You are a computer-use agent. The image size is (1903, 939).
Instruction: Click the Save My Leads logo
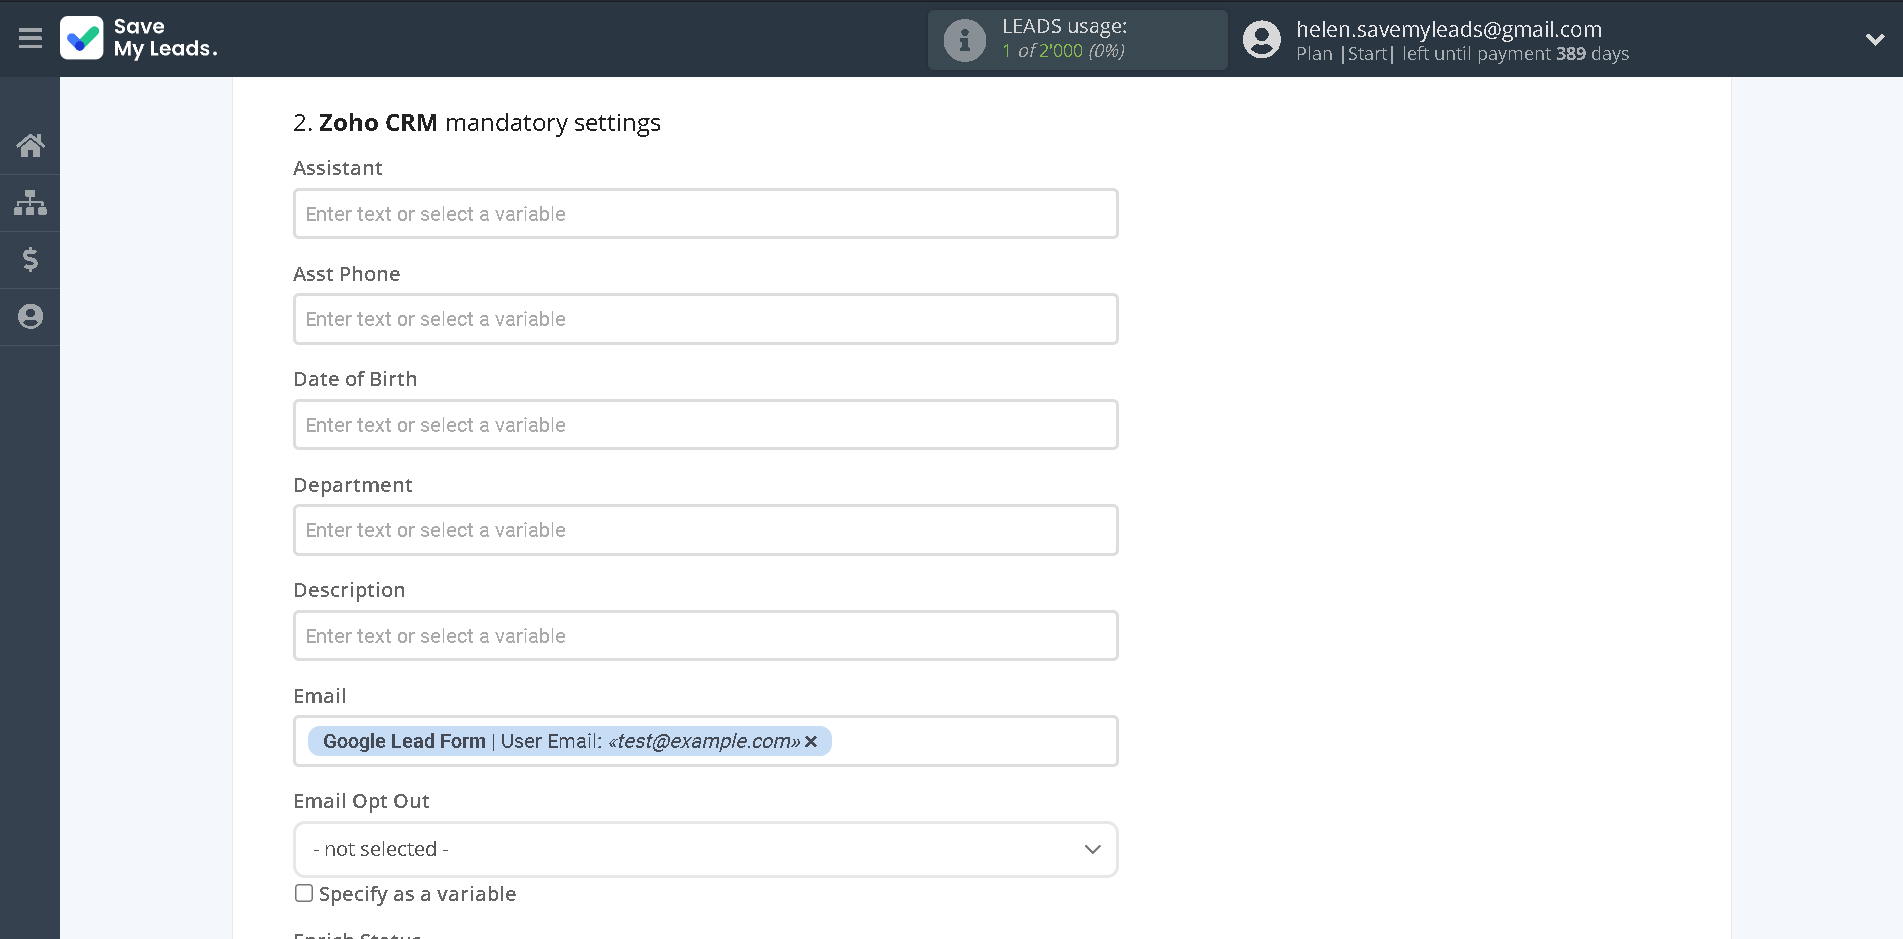pyautogui.click(x=139, y=38)
